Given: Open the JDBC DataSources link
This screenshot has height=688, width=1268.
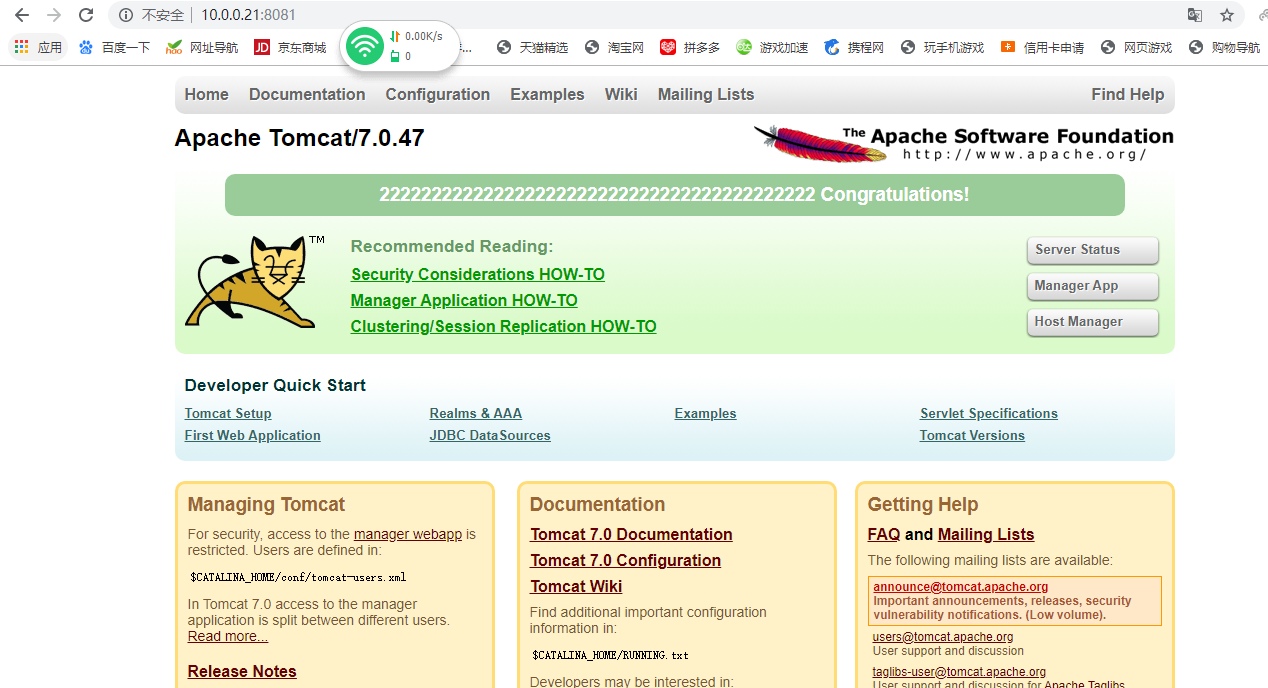Looking at the screenshot, I should (x=490, y=435).
